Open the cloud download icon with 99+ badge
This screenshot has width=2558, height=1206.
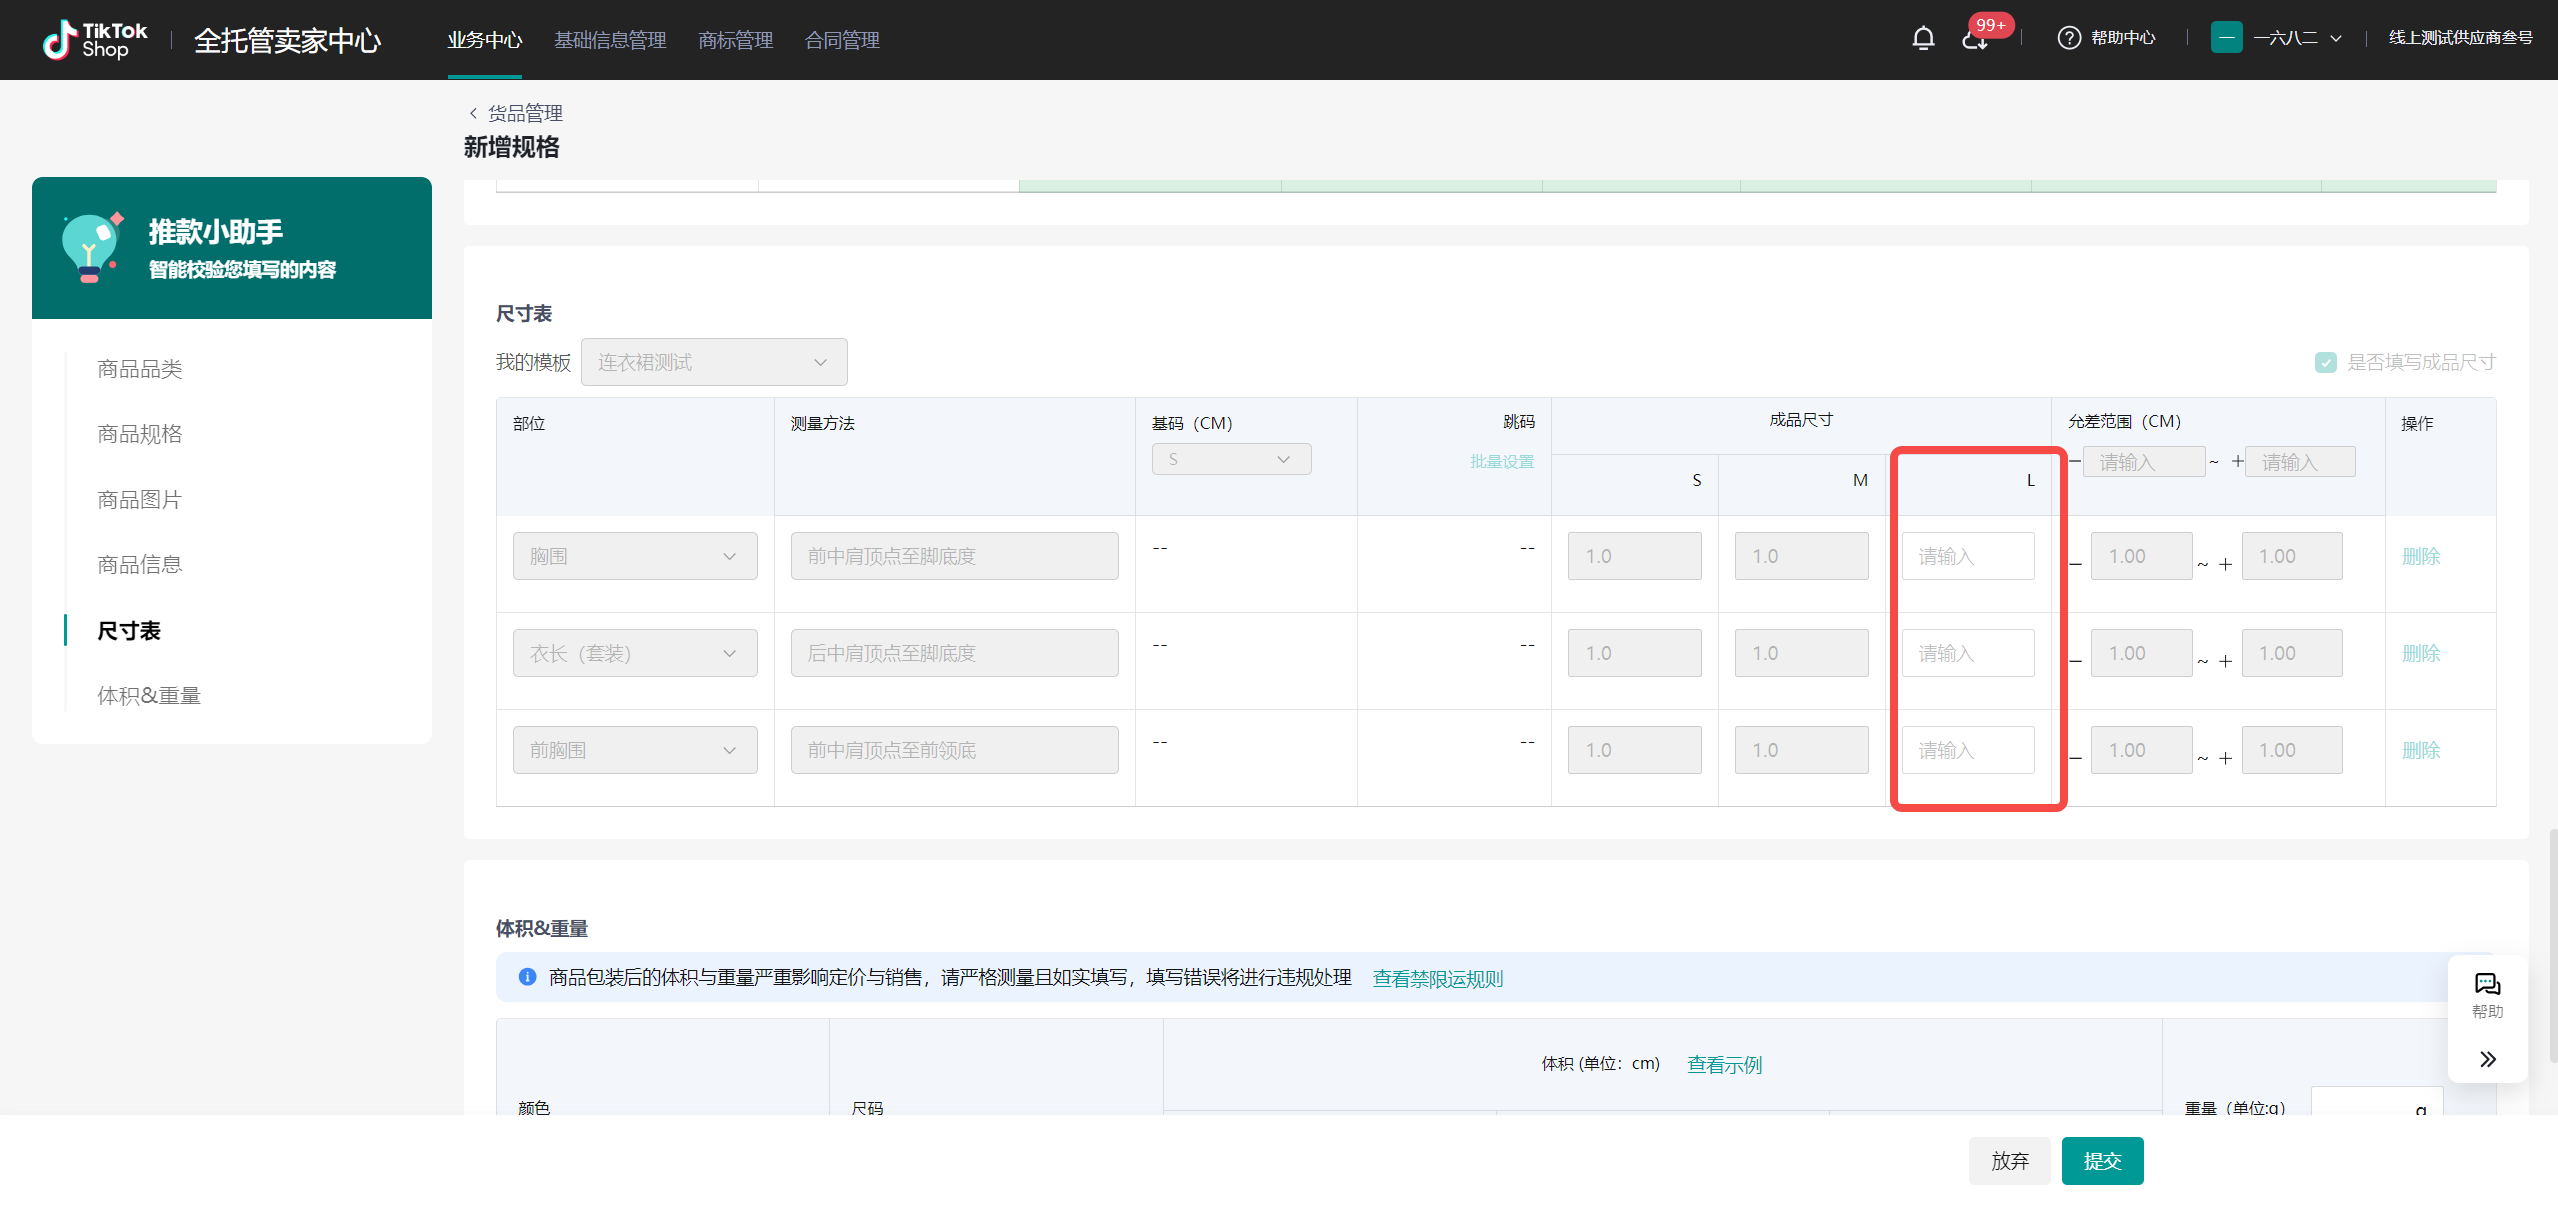1975,39
